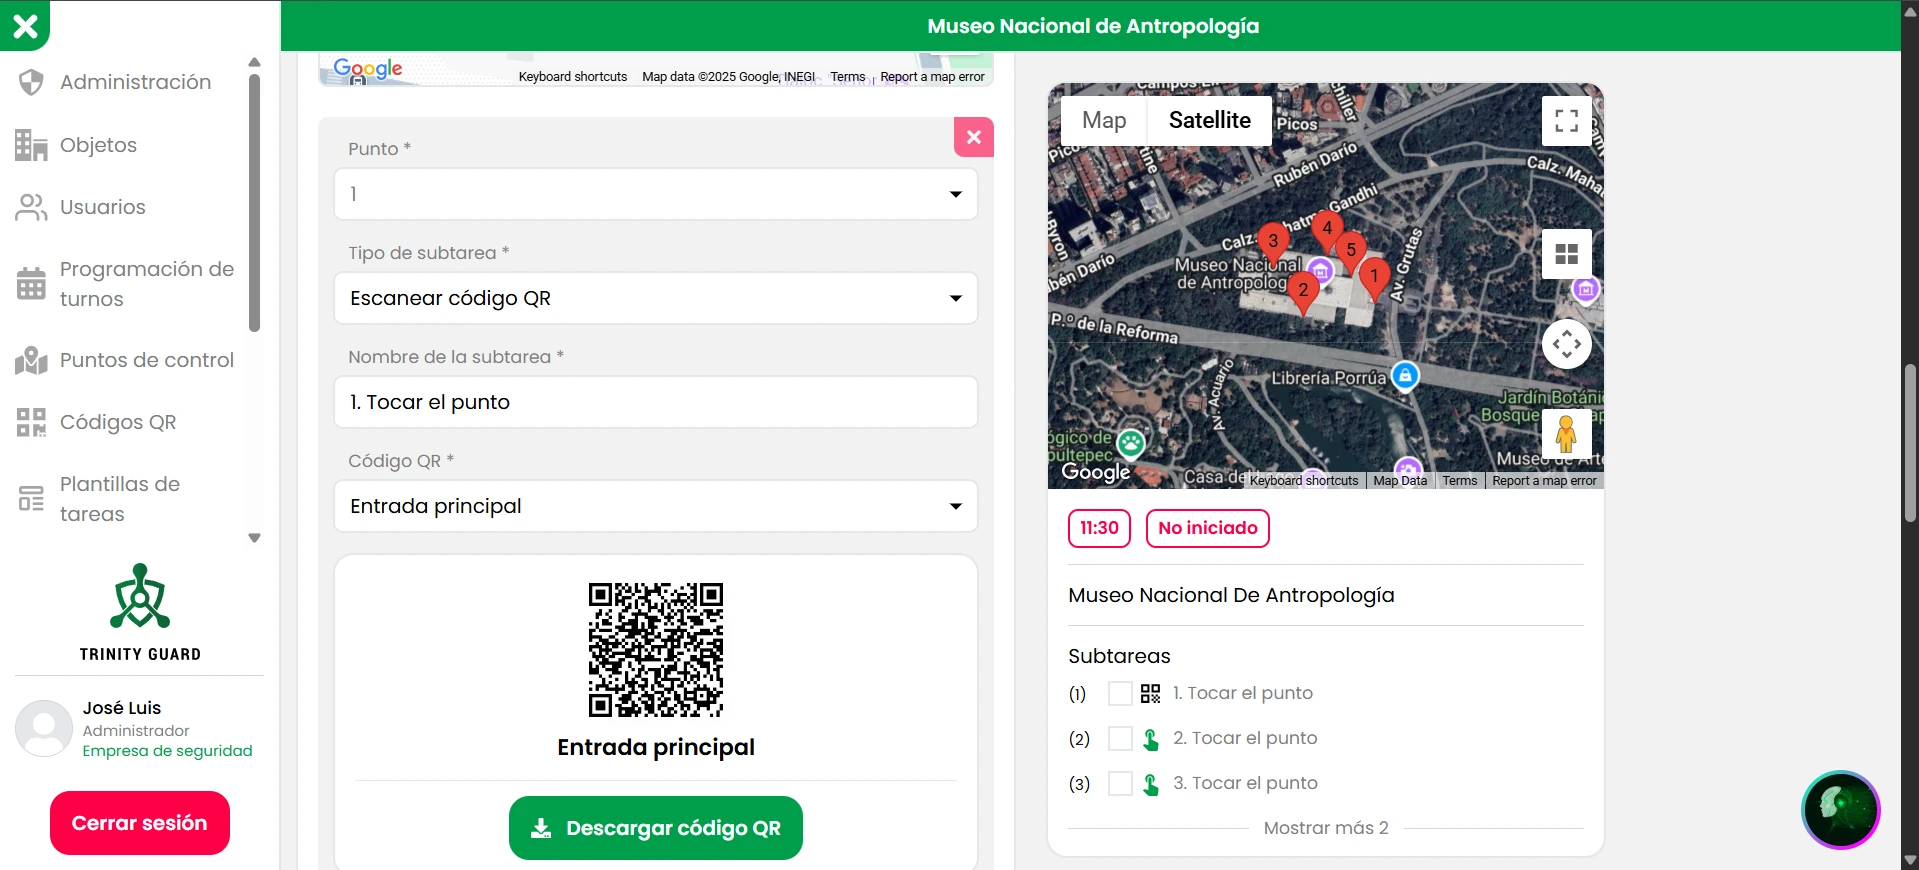
Task: Open the floating assistant avatar icon
Action: pos(1840,809)
